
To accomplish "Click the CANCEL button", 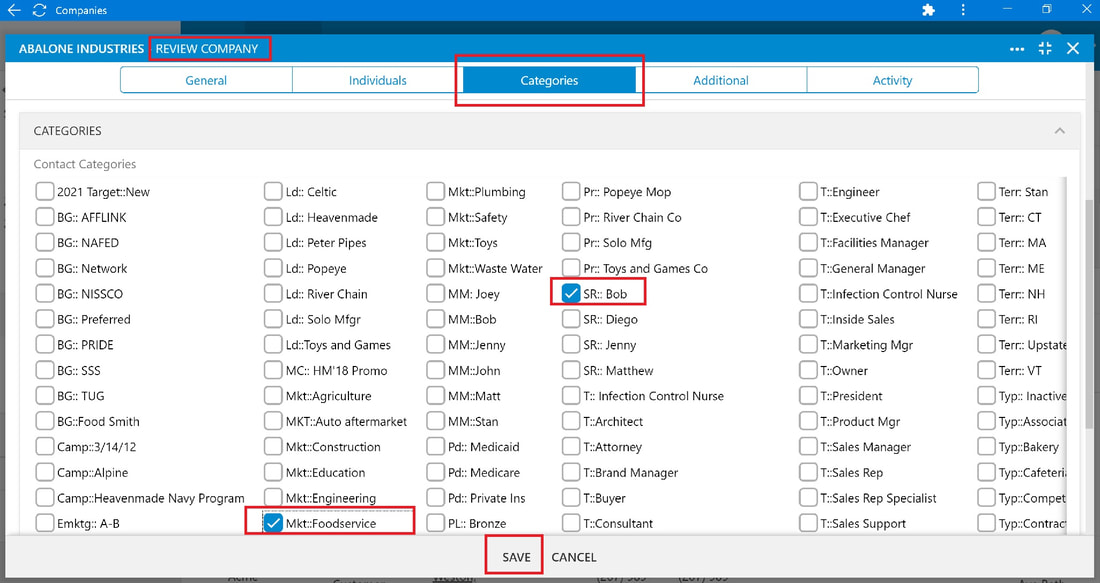I will pyautogui.click(x=574, y=557).
